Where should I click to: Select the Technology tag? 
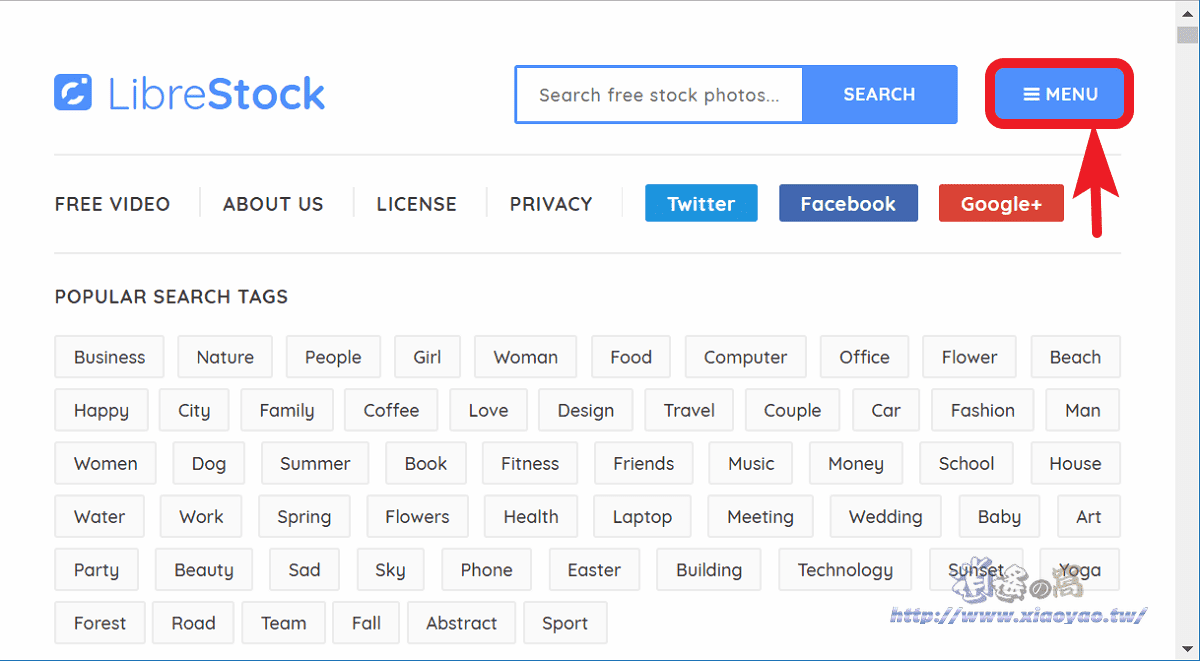pos(845,570)
